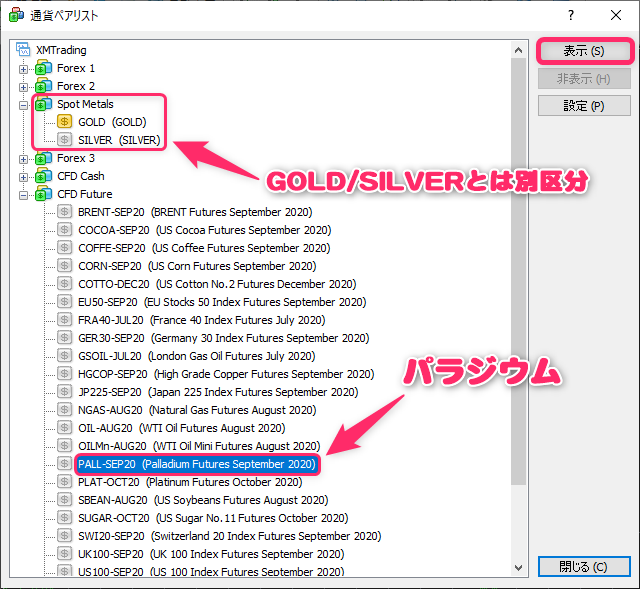Viewport: 640px width, 589px height.
Task: Select Platinum Futures October 2020 row
Action: (190, 482)
